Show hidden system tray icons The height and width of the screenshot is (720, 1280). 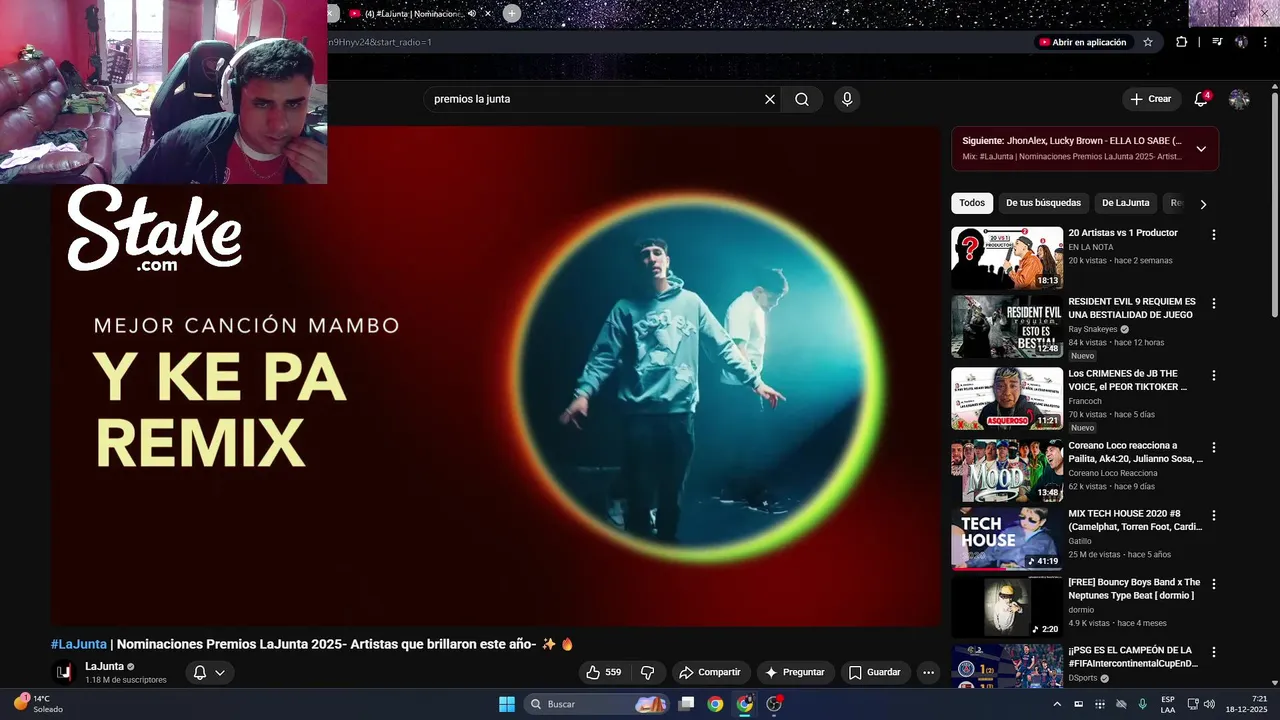click(1057, 704)
